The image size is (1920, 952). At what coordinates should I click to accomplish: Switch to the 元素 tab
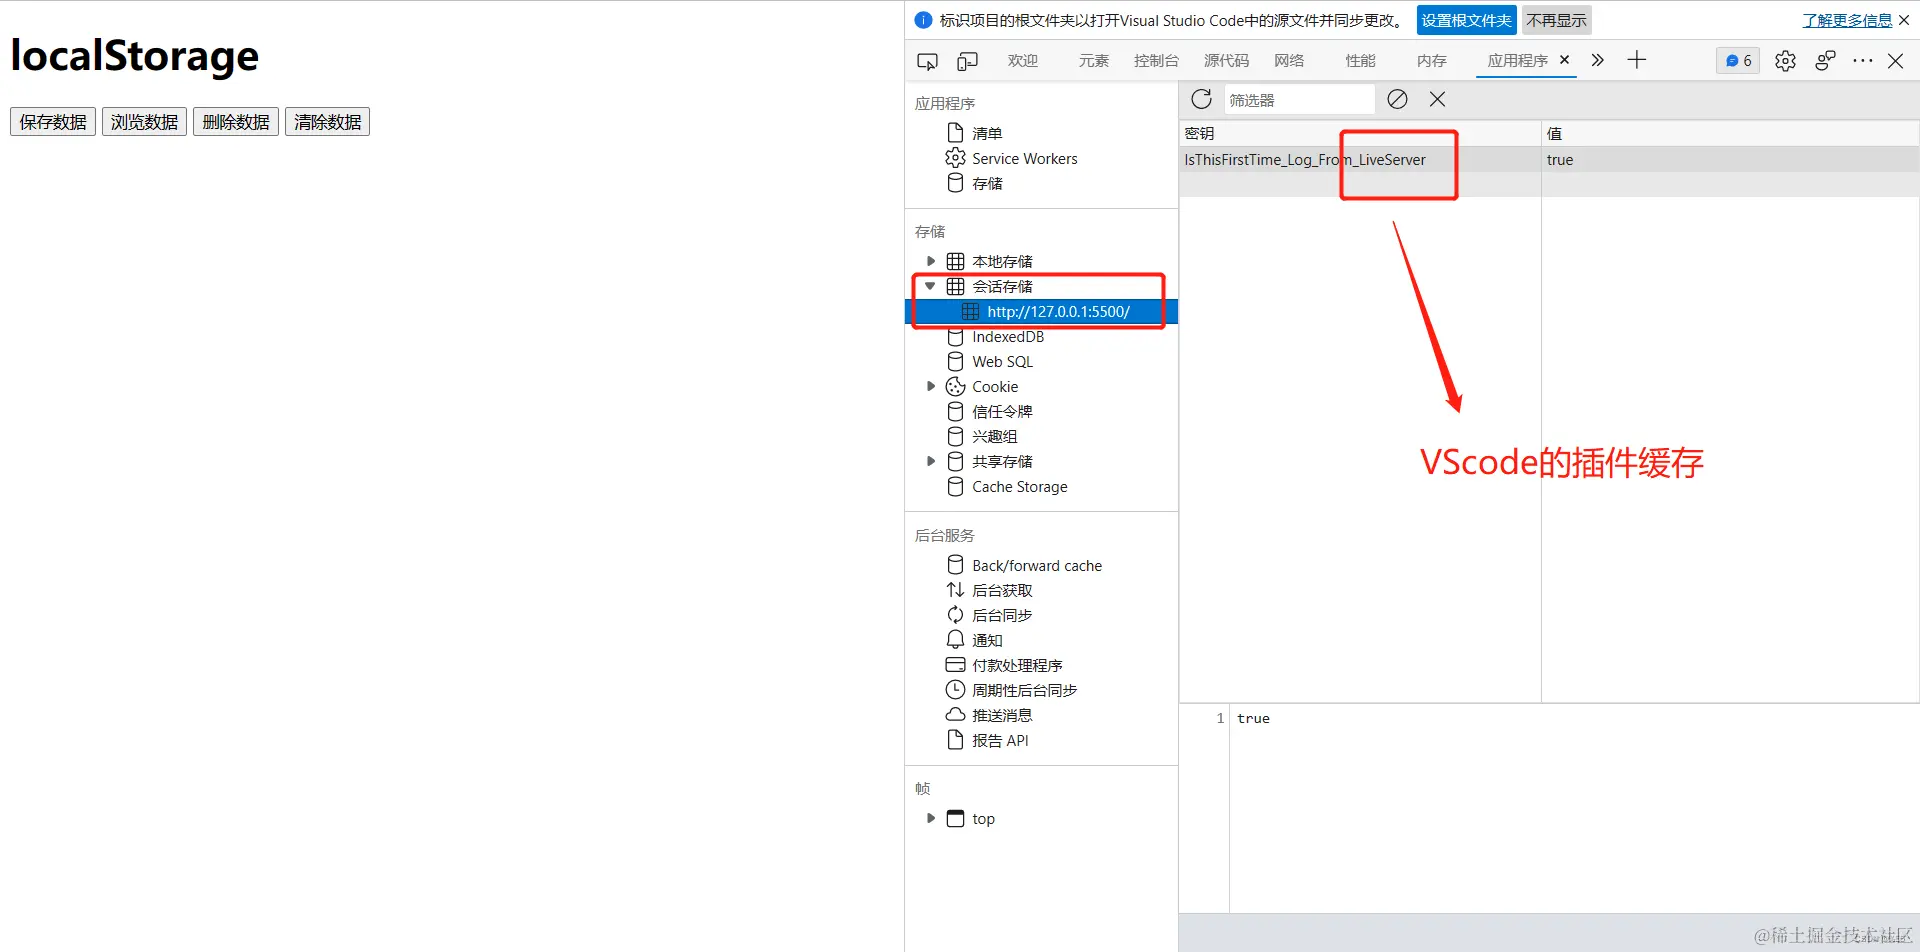point(1093,61)
